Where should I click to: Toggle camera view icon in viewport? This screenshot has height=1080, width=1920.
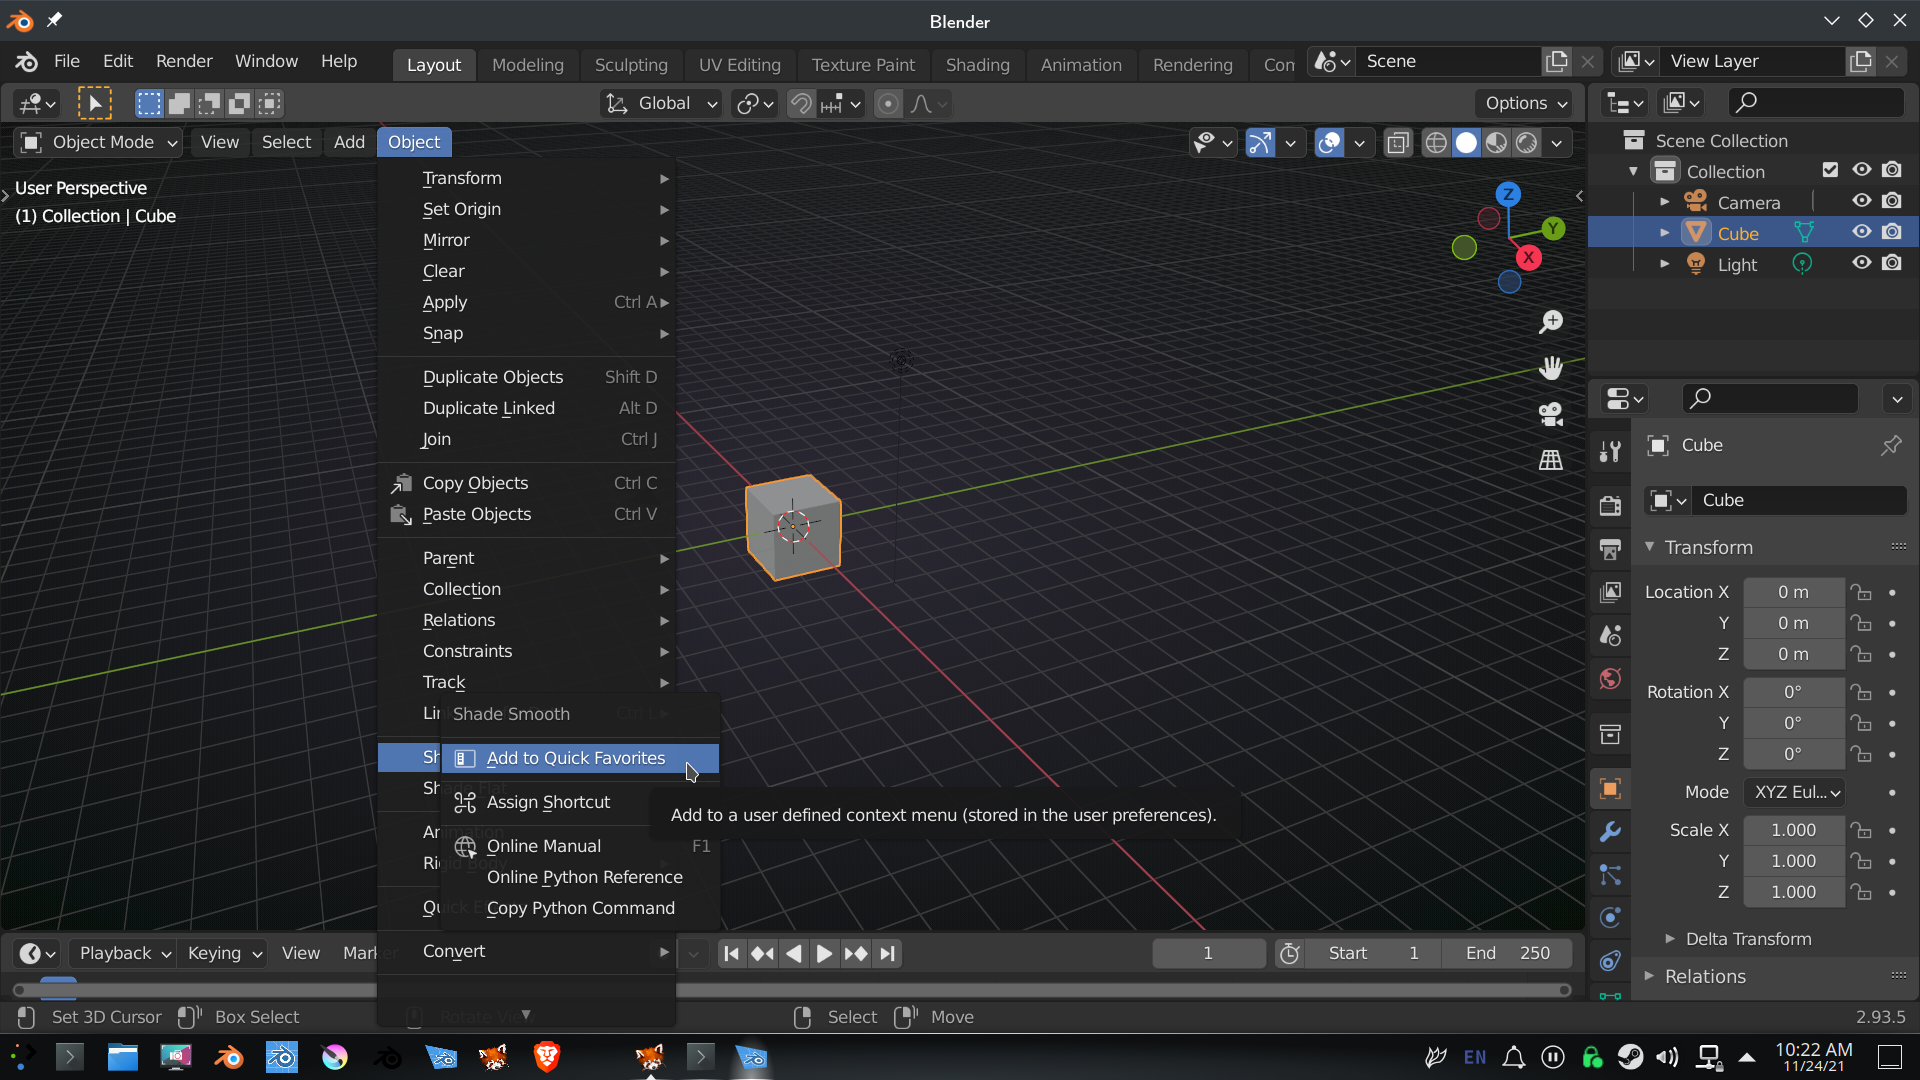[1551, 414]
